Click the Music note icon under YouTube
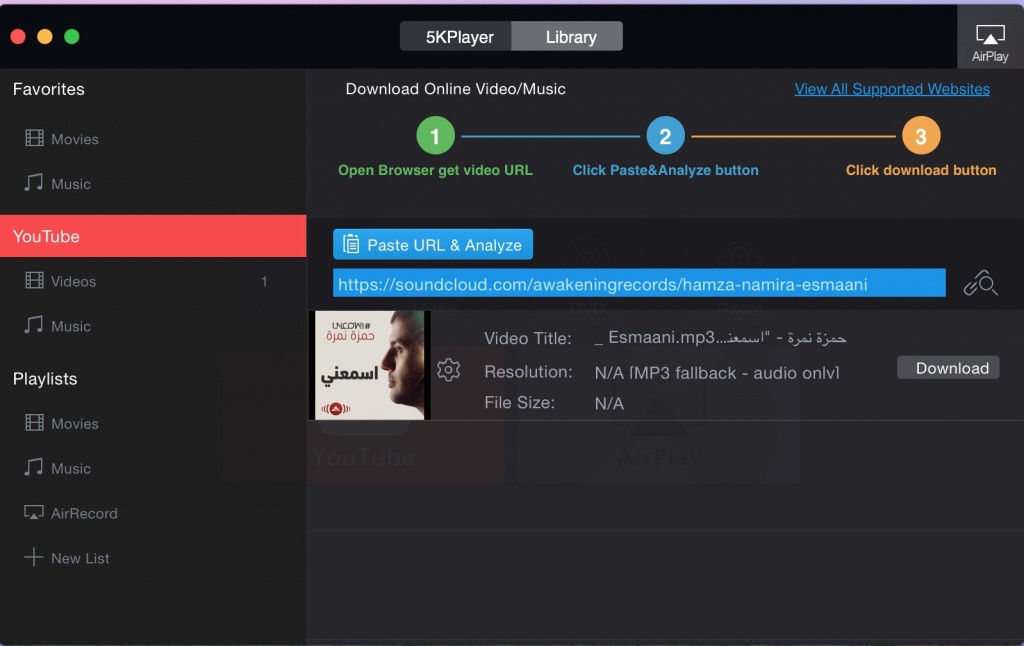 pos(33,325)
